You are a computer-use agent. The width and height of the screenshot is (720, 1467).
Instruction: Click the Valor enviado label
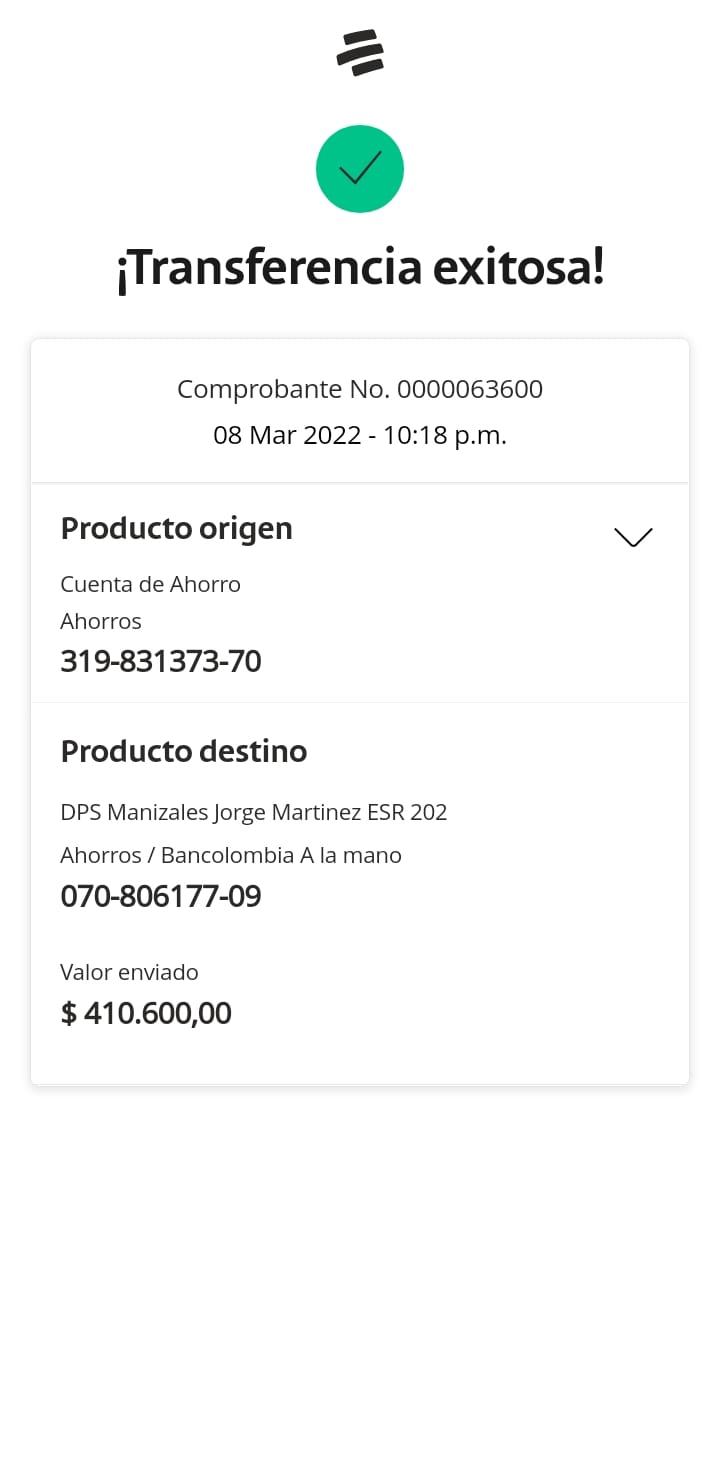point(130,972)
